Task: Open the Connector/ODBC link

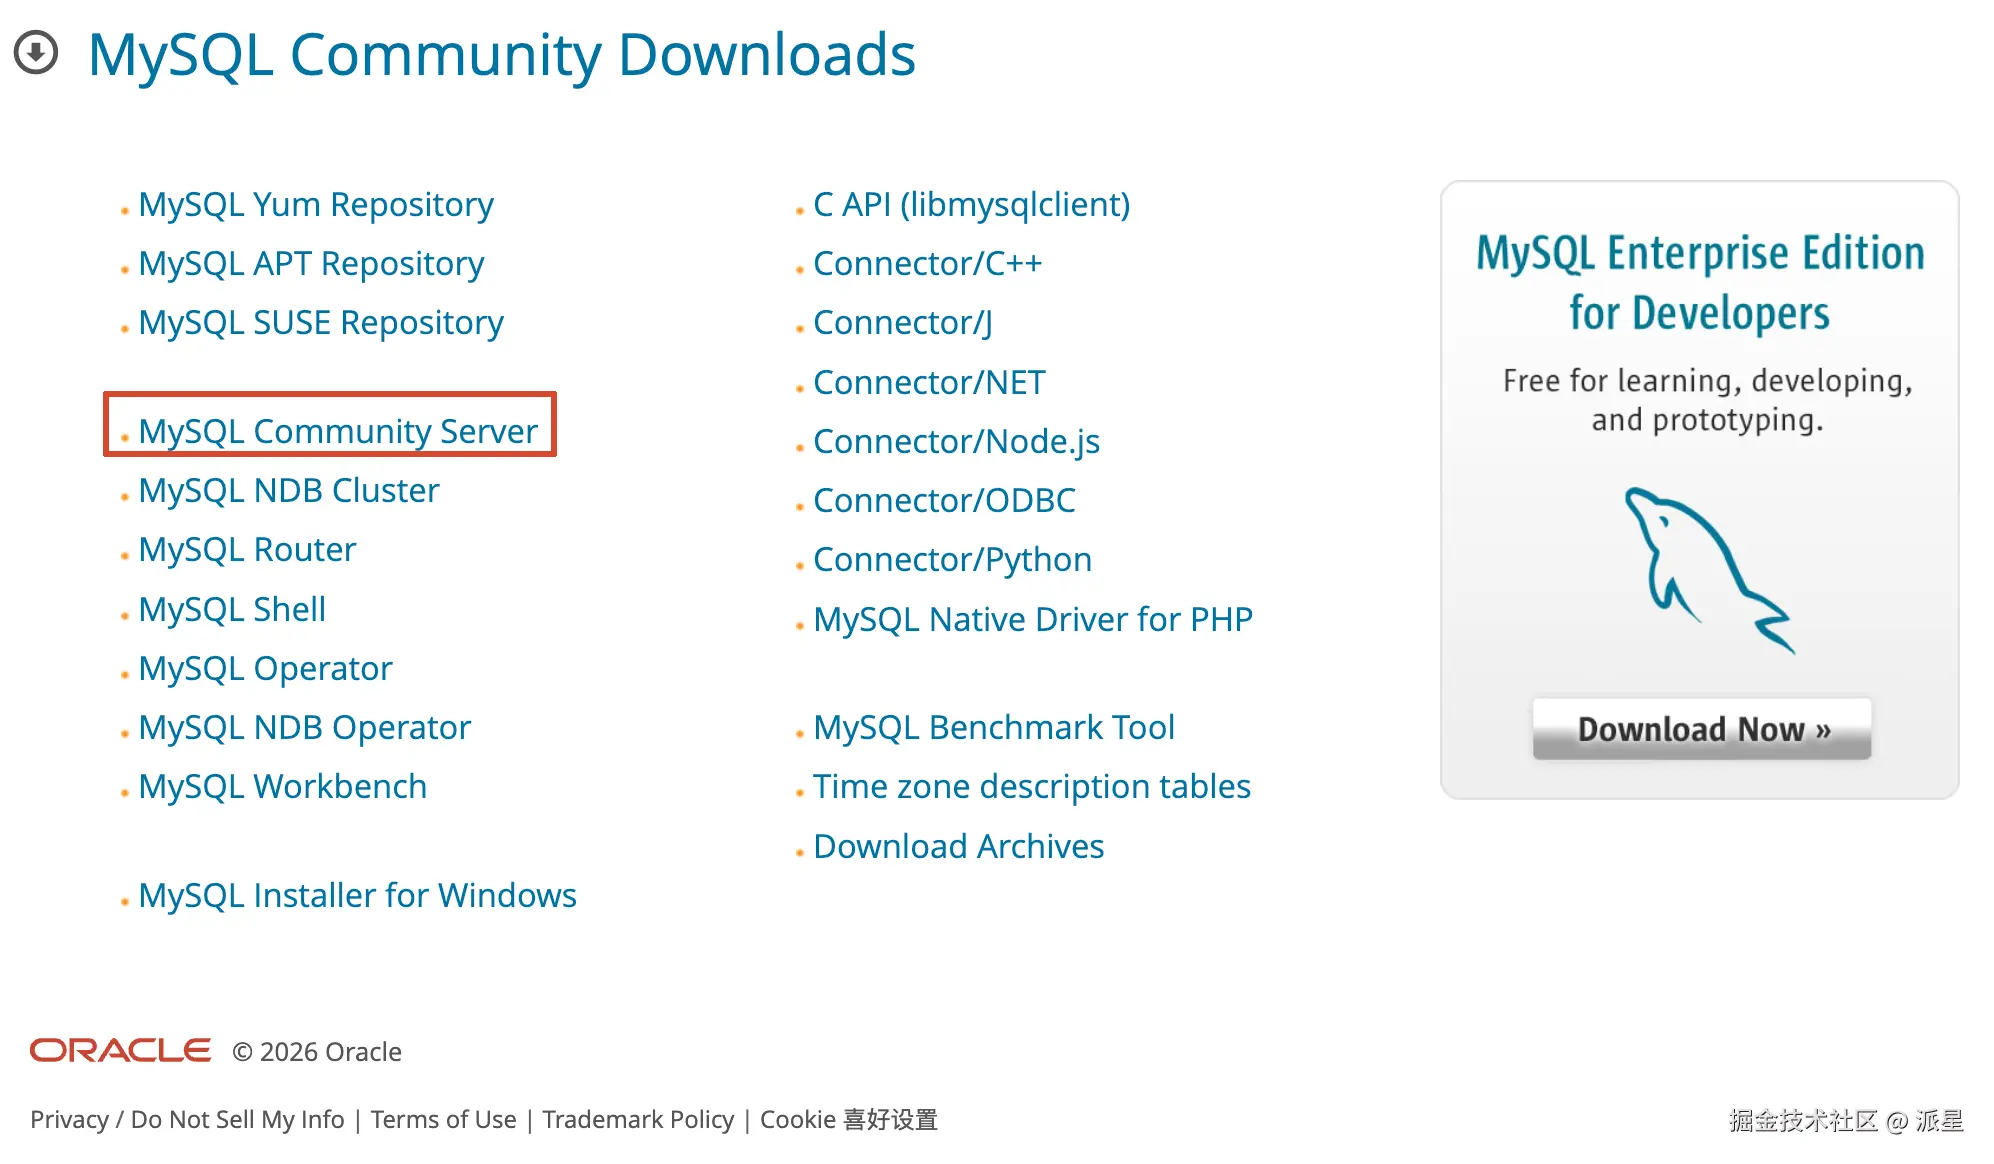Action: pyautogui.click(x=943, y=500)
